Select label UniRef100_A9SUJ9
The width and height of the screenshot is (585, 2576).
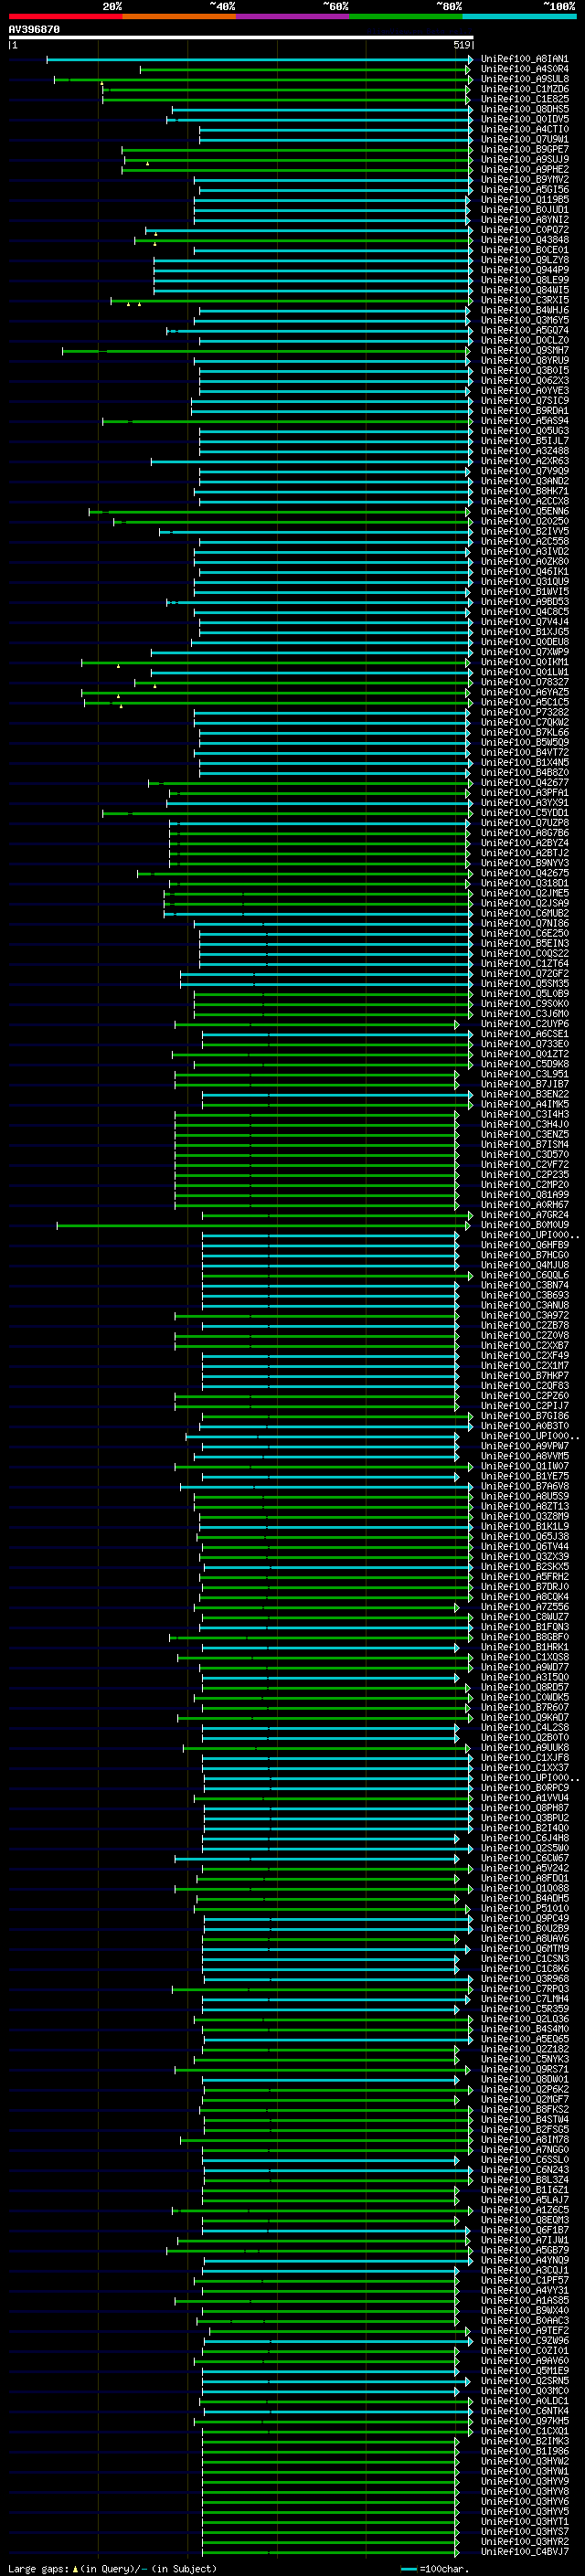click(525, 159)
